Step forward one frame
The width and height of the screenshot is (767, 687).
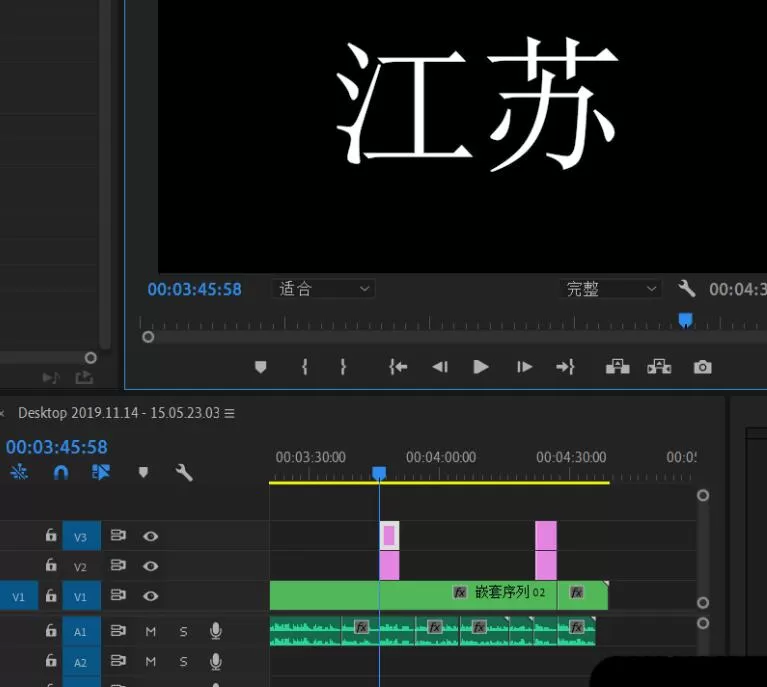[524, 366]
